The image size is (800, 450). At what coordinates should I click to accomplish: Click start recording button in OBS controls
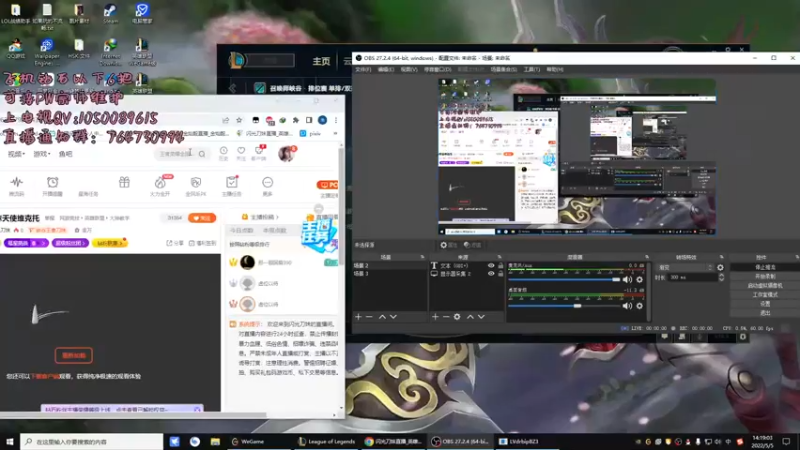[765, 277]
